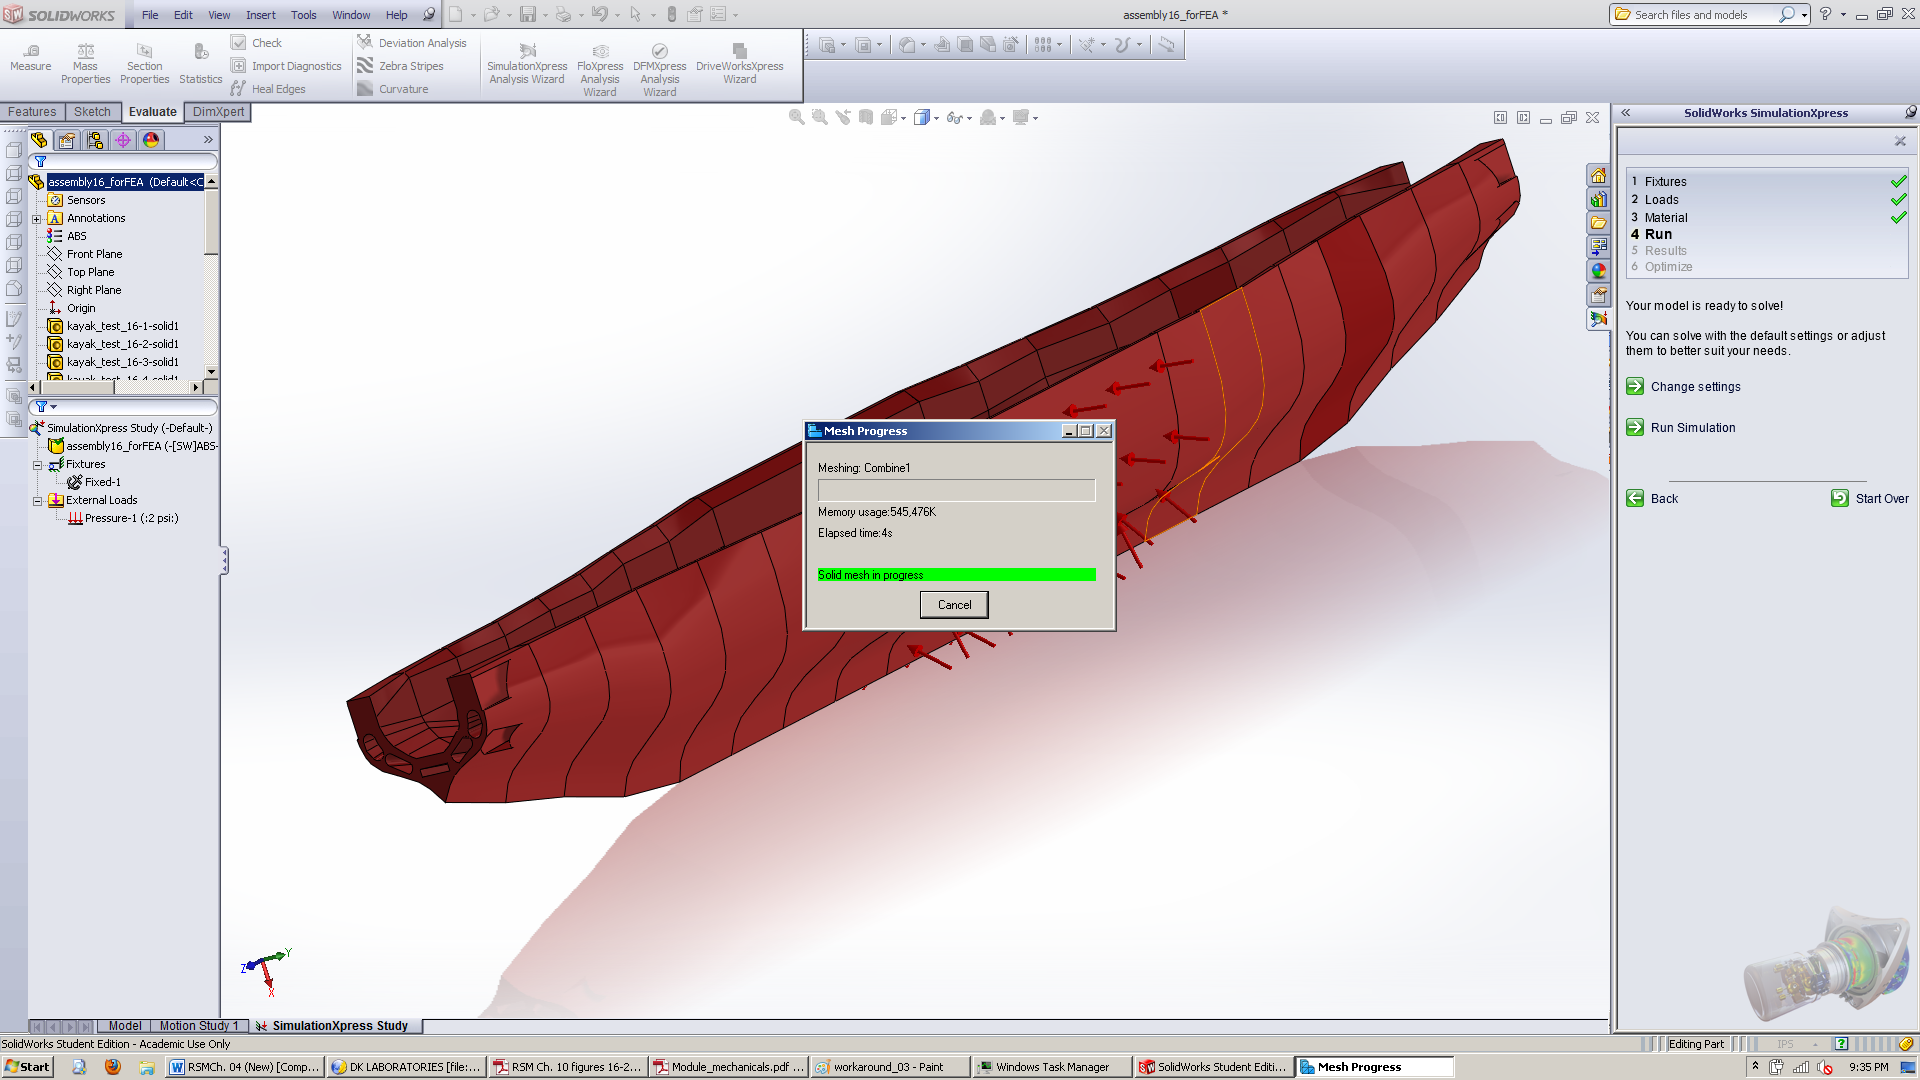Open SolidWorks Resources task pane tab

[x=1598, y=176]
